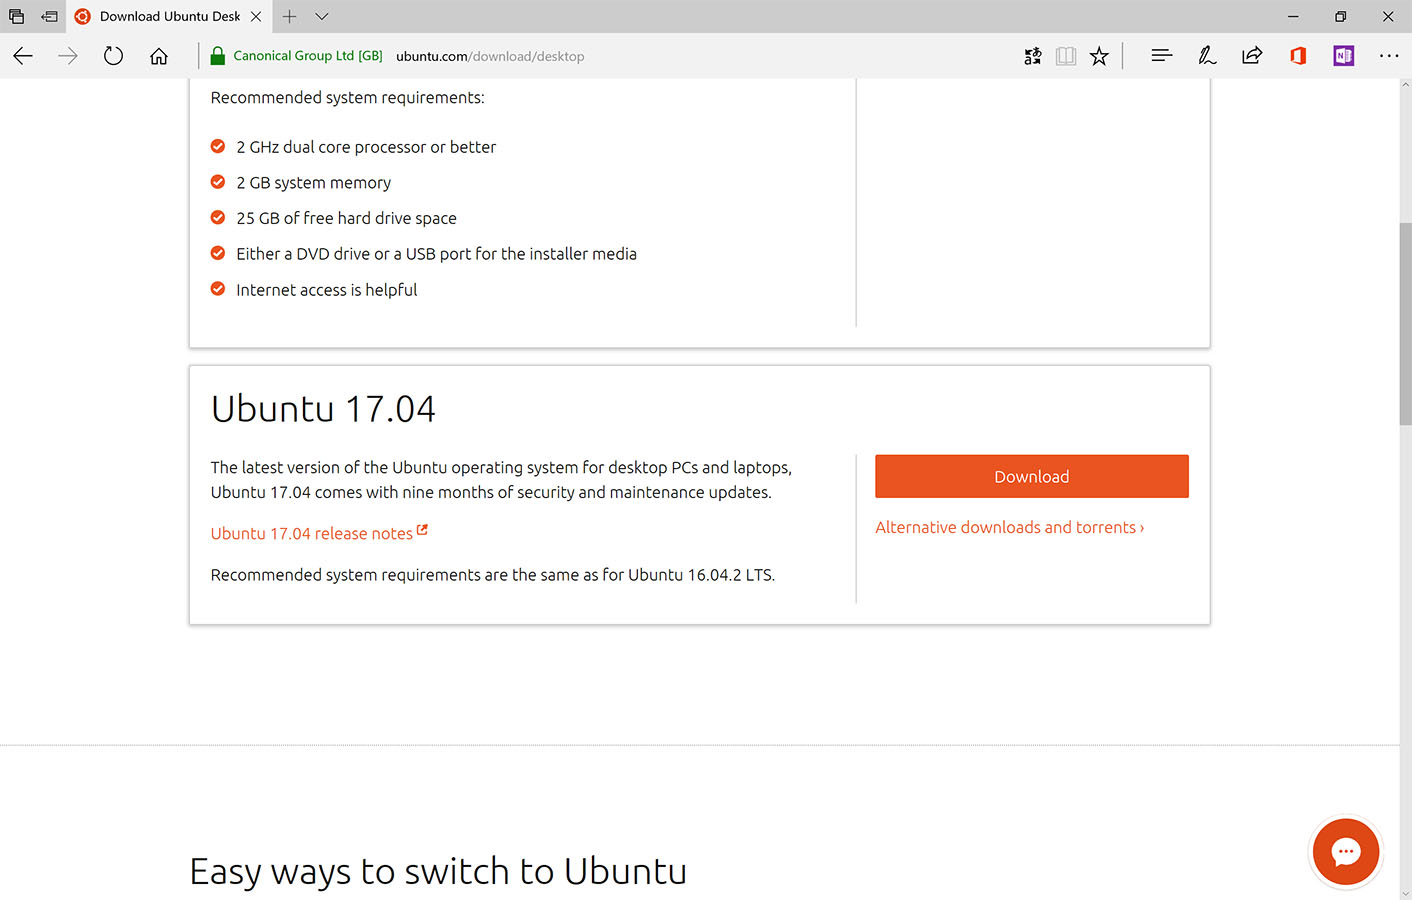The height and width of the screenshot is (900, 1412).
Task: Click the scrollbar down arrow
Action: [x=1405, y=892]
